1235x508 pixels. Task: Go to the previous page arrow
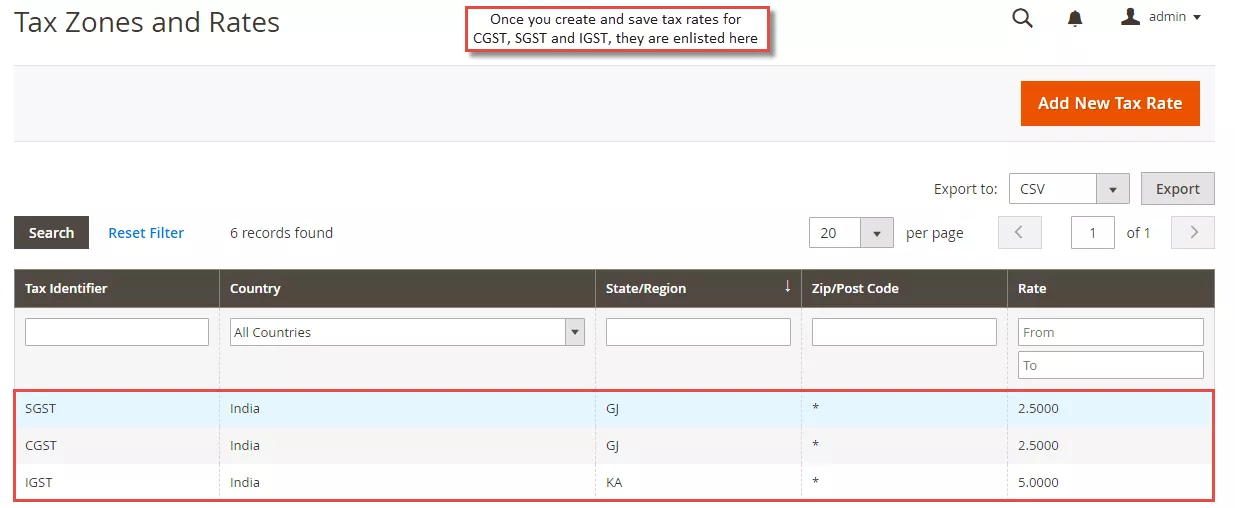[1019, 233]
